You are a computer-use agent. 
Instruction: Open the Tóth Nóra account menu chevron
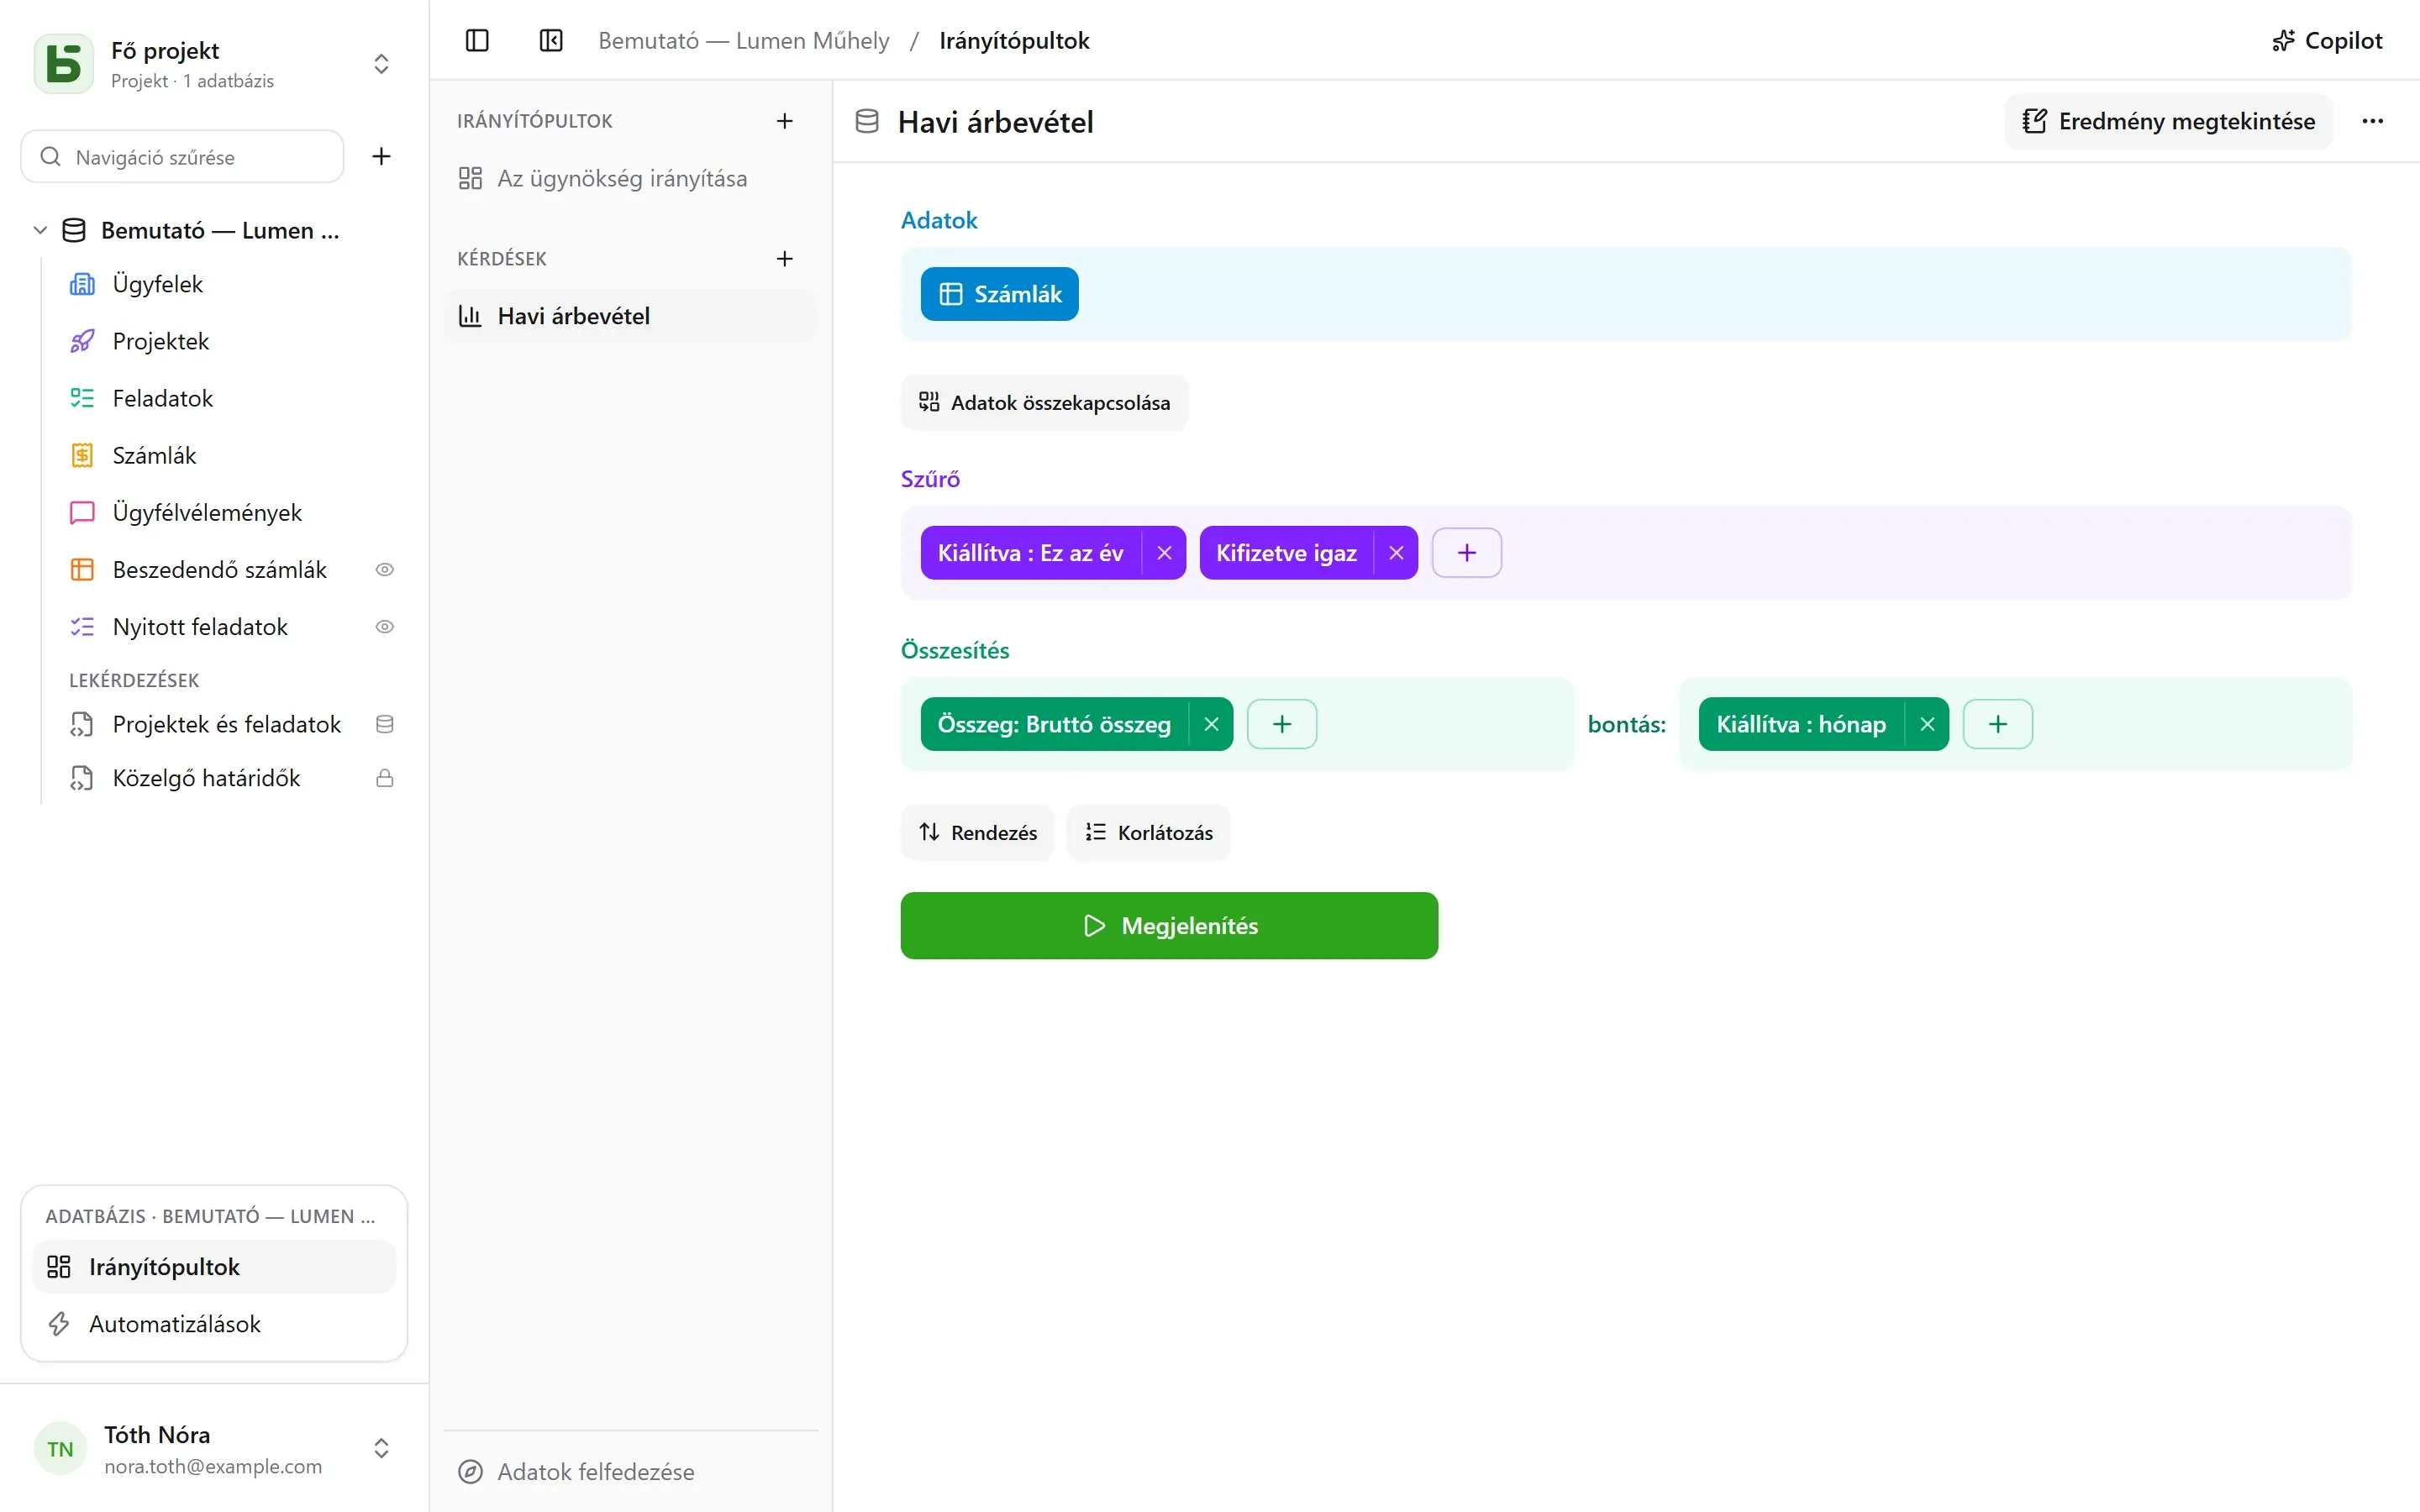point(381,1448)
